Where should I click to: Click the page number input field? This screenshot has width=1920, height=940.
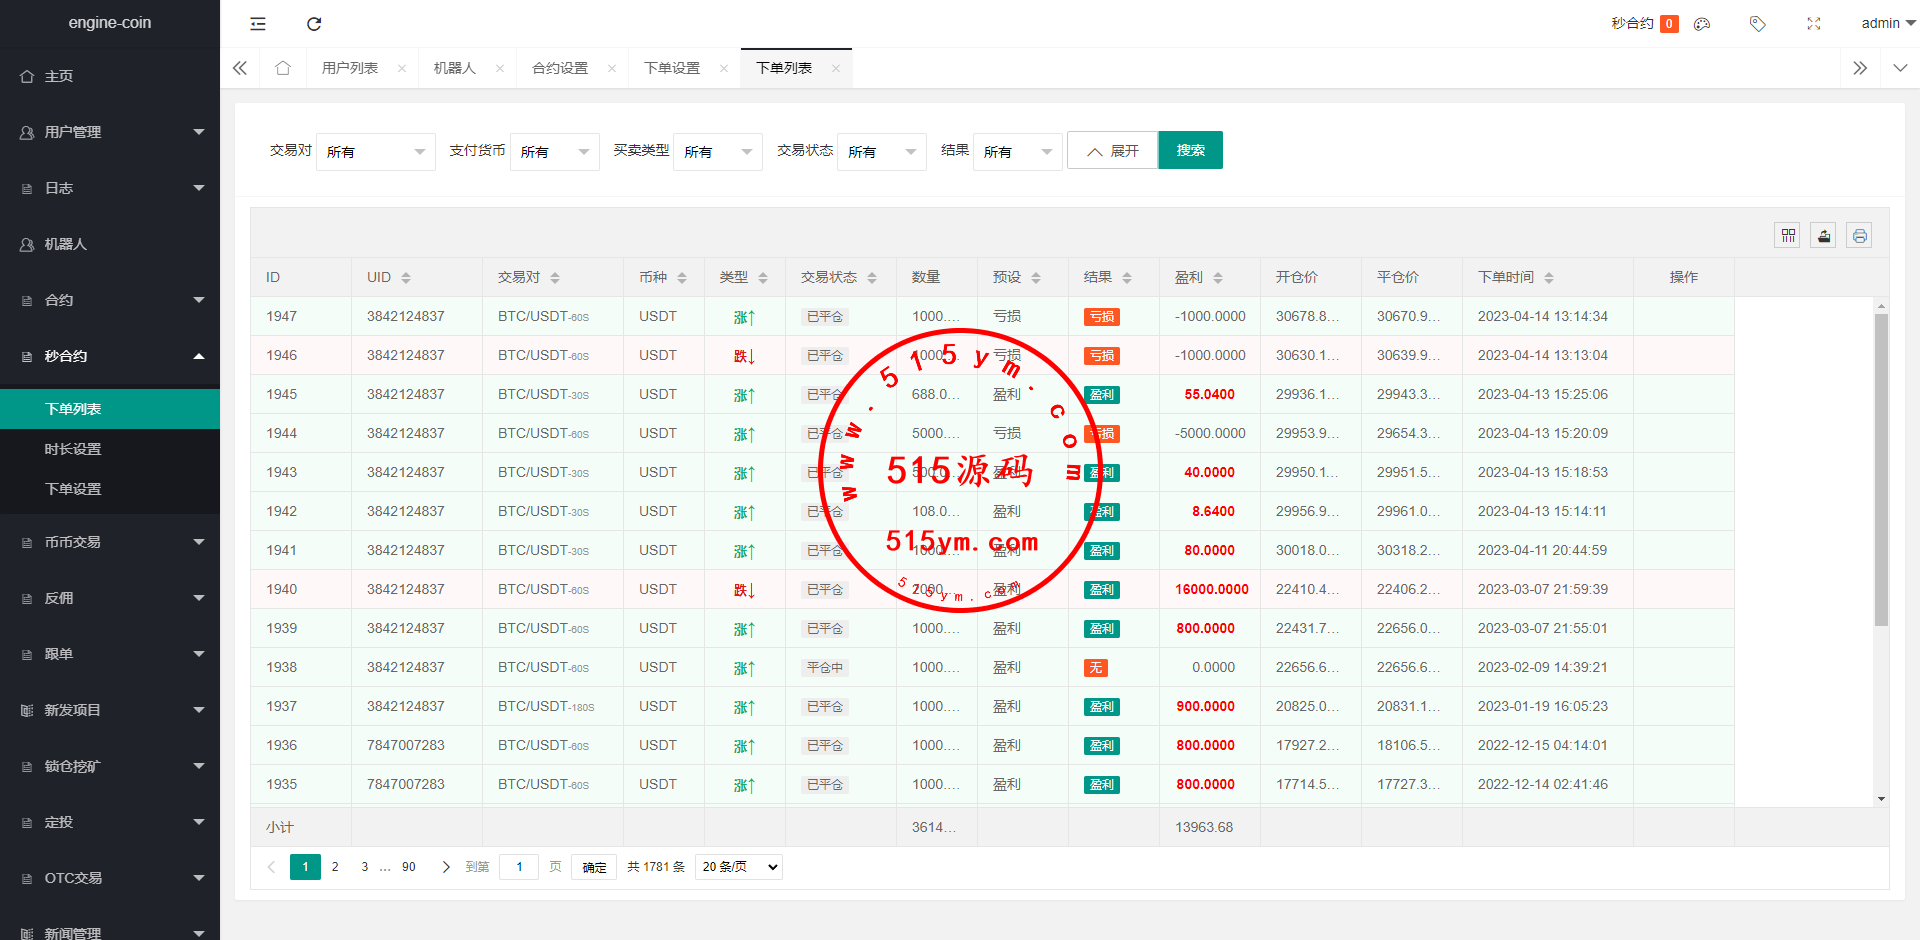519,867
